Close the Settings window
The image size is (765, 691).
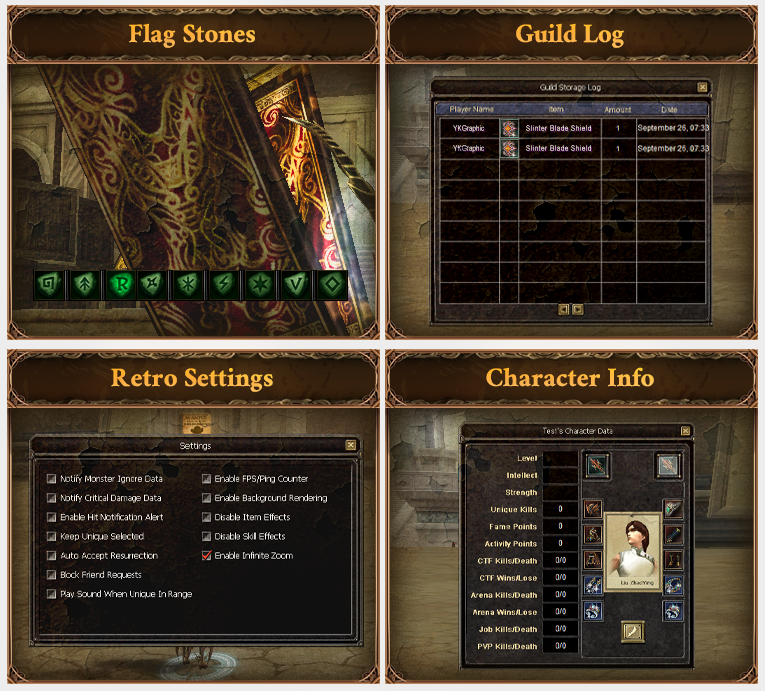pos(350,445)
